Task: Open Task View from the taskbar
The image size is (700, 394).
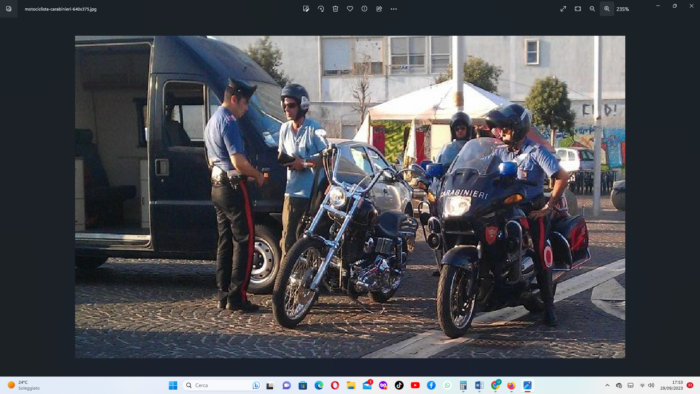Action: (x=270, y=386)
